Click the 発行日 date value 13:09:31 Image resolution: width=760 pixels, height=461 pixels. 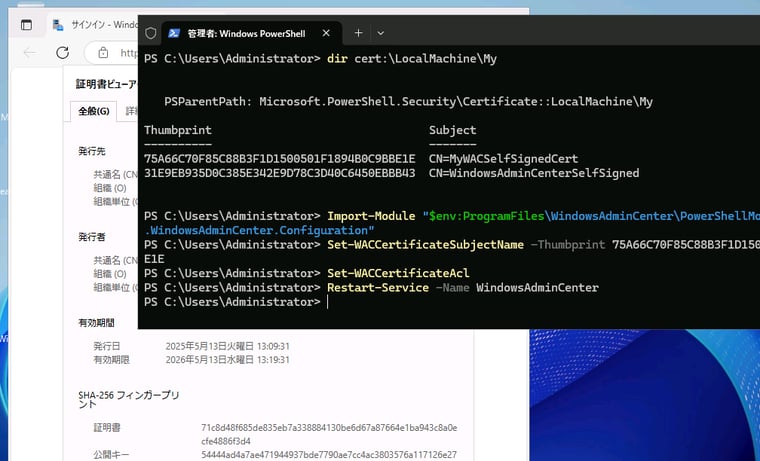click(227, 346)
